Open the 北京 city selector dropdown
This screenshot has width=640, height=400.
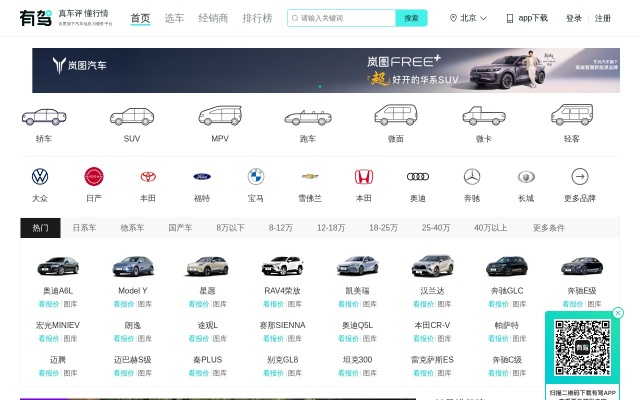[468, 18]
